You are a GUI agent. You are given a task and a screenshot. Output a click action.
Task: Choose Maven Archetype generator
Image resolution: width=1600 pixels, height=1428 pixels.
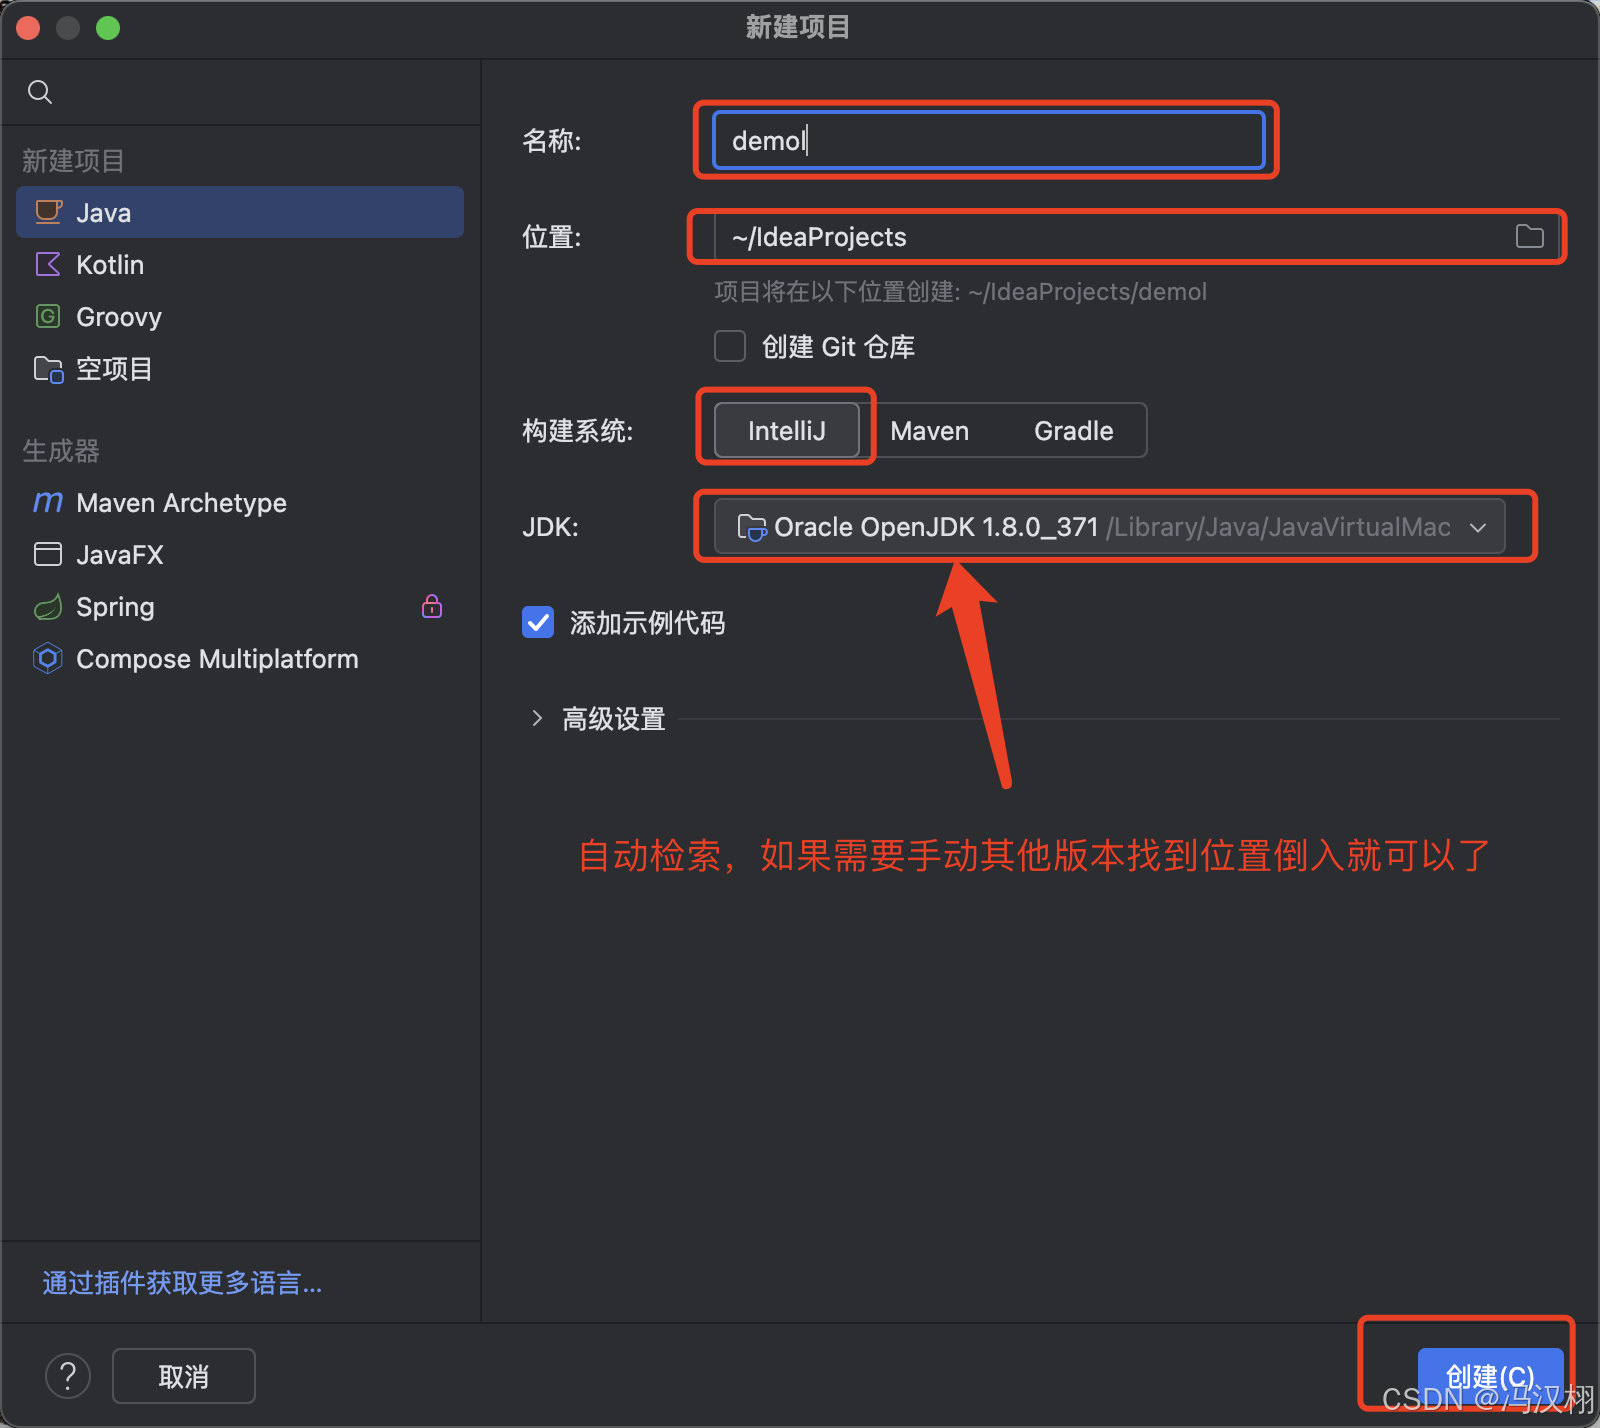click(x=240, y=502)
